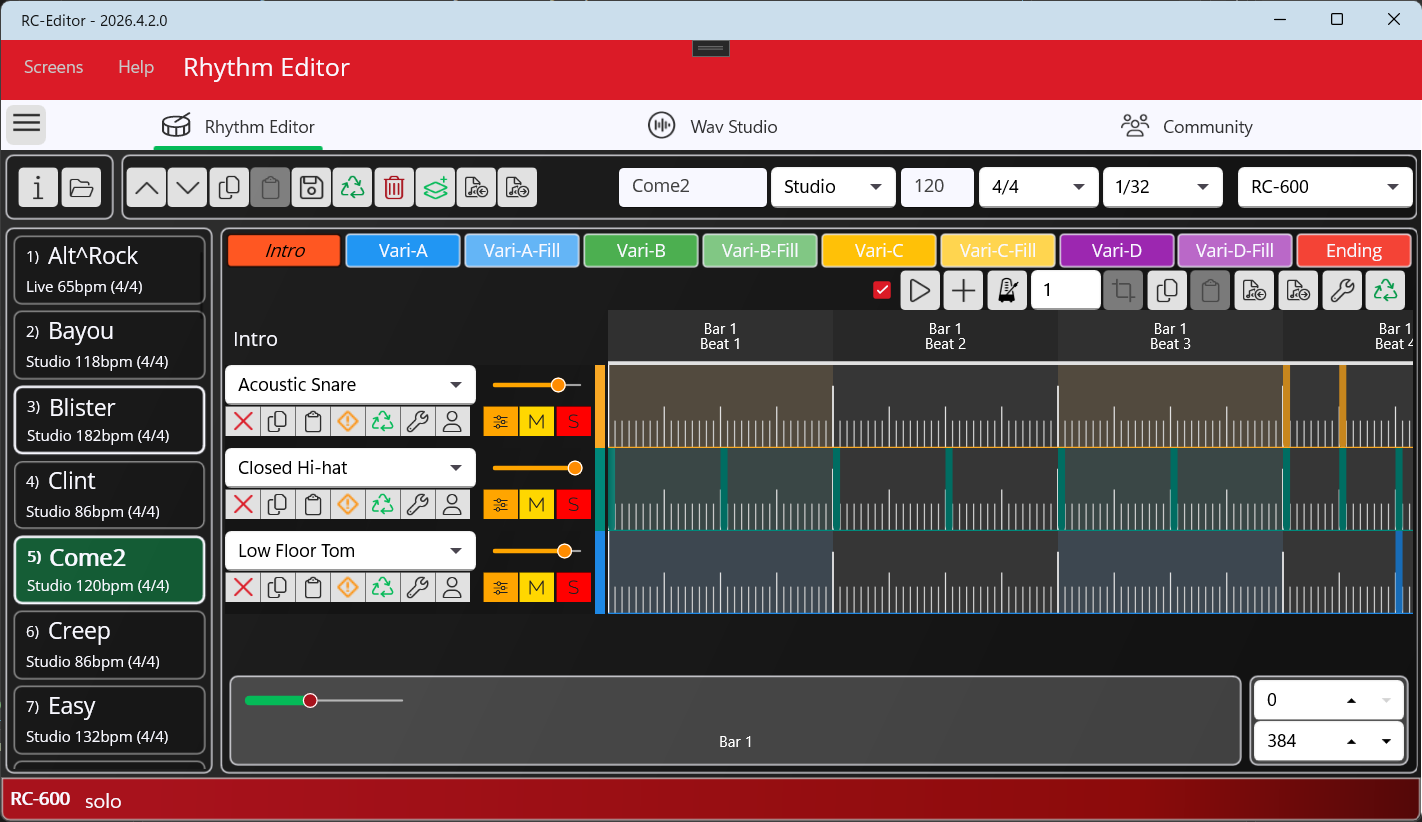Expand the Low Floor Tom instrument dropdown

[x=350, y=551]
